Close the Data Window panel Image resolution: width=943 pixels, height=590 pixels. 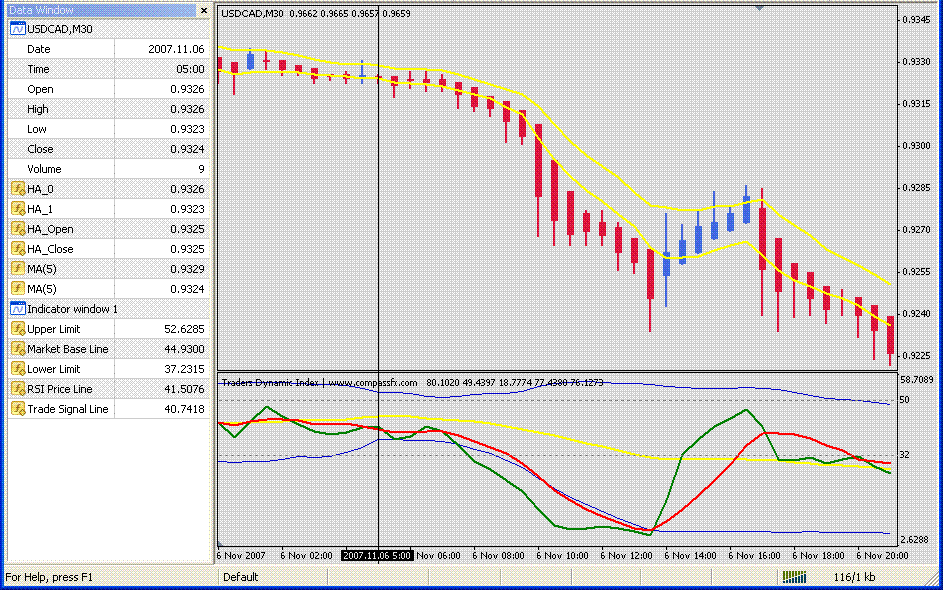204,10
